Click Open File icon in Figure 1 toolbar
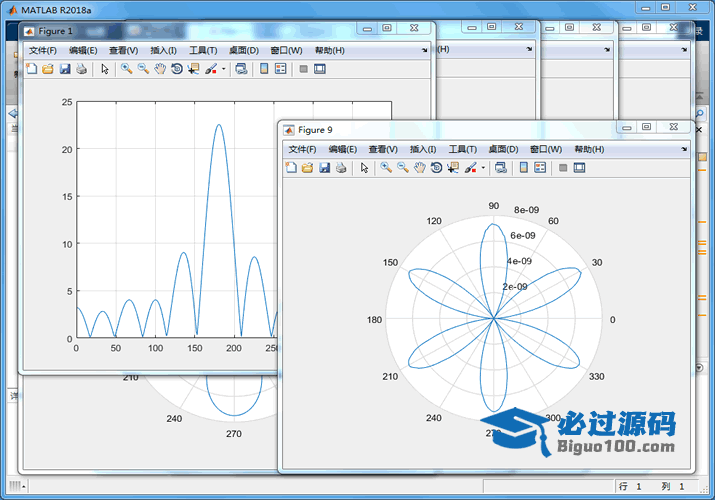The image size is (715, 500). [x=48, y=69]
